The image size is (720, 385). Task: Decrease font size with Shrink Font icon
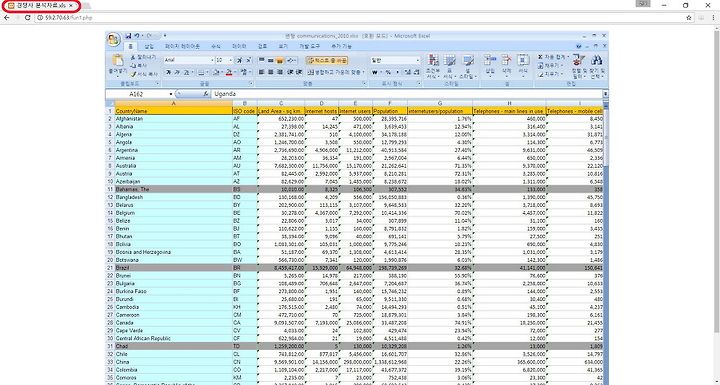click(x=248, y=60)
